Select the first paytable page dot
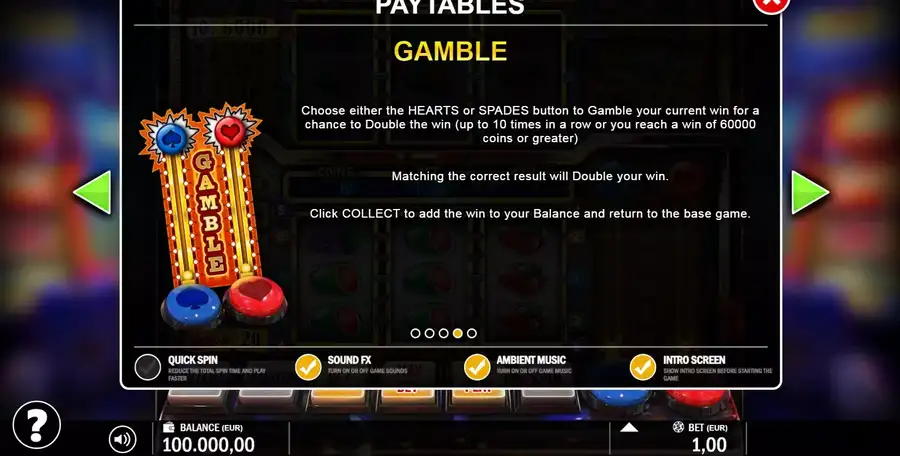 [x=415, y=333]
